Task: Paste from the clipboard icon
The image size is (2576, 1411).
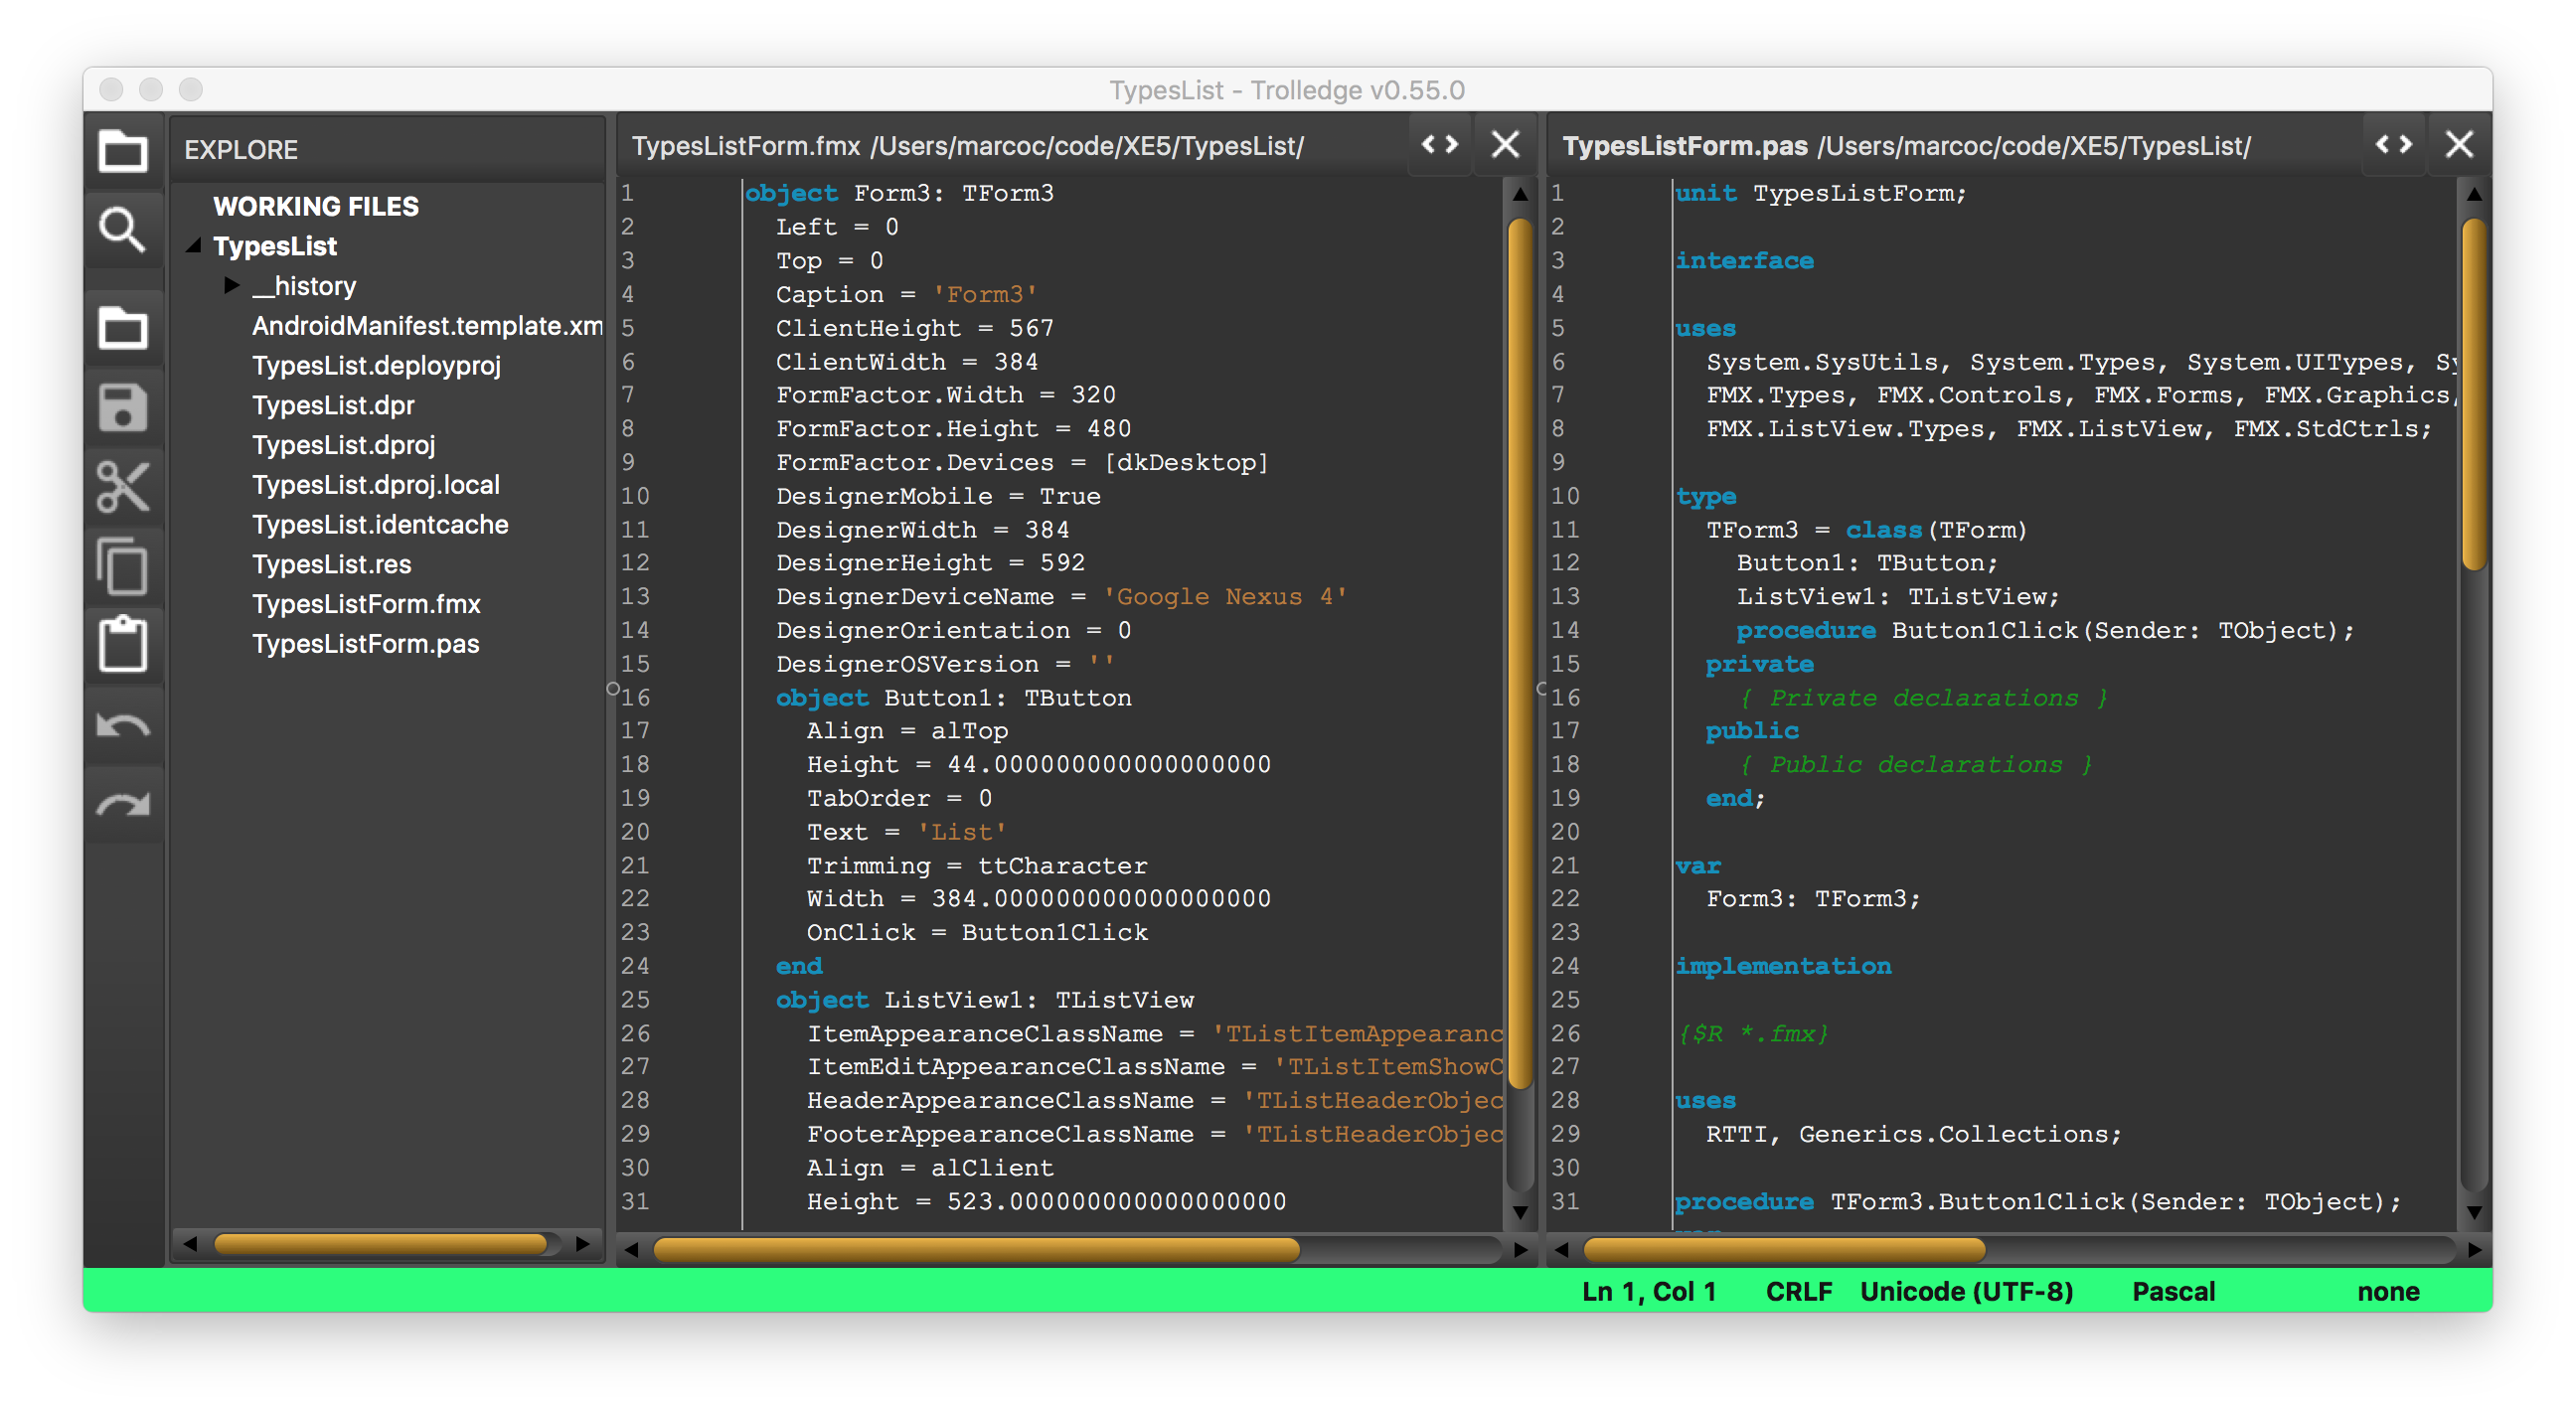Action: pyautogui.click(x=124, y=644)
